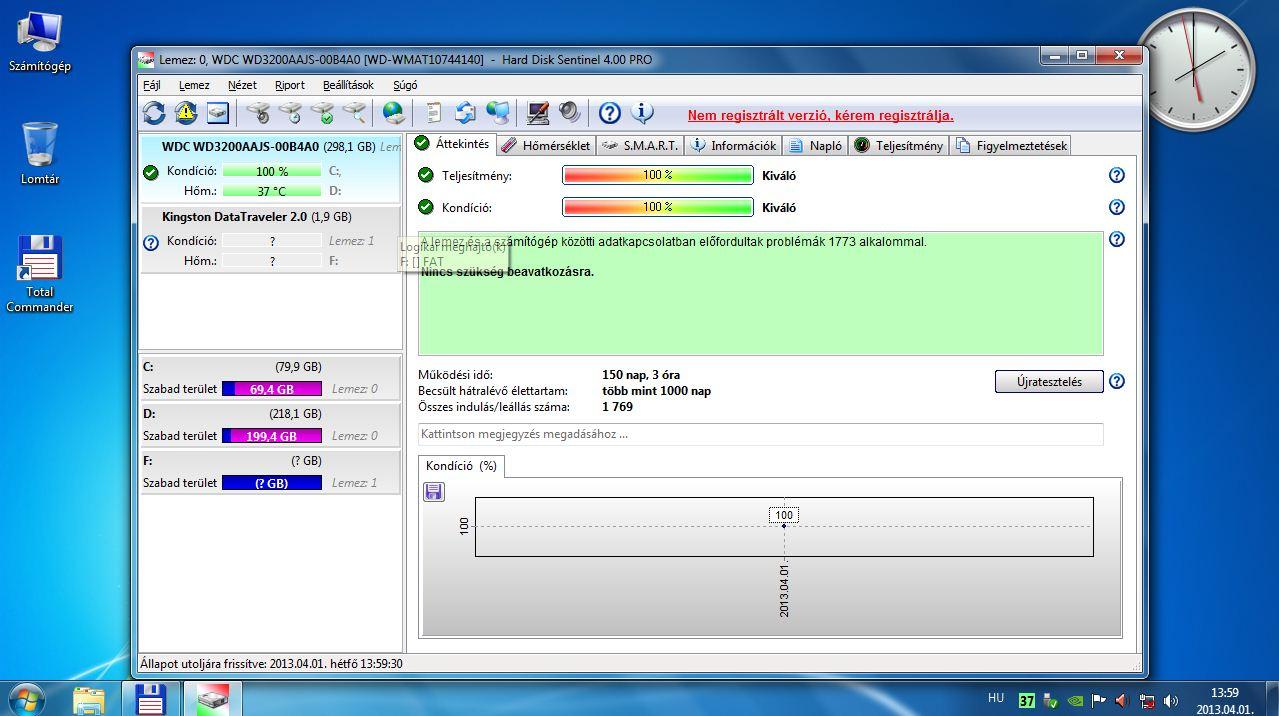
Task: Open the Súgó menu
Action: [405, 85]
